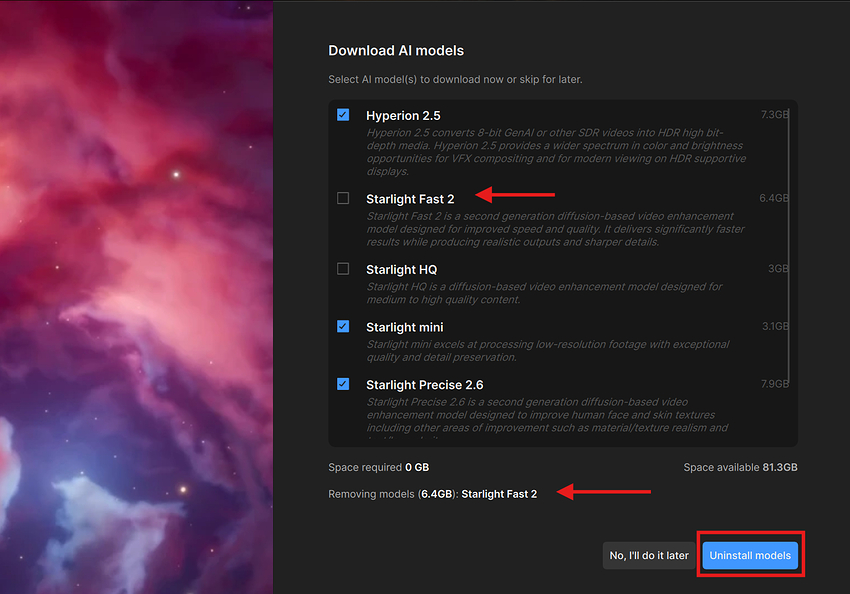
Task: Click the model list scrollbar
Action: 789,247
